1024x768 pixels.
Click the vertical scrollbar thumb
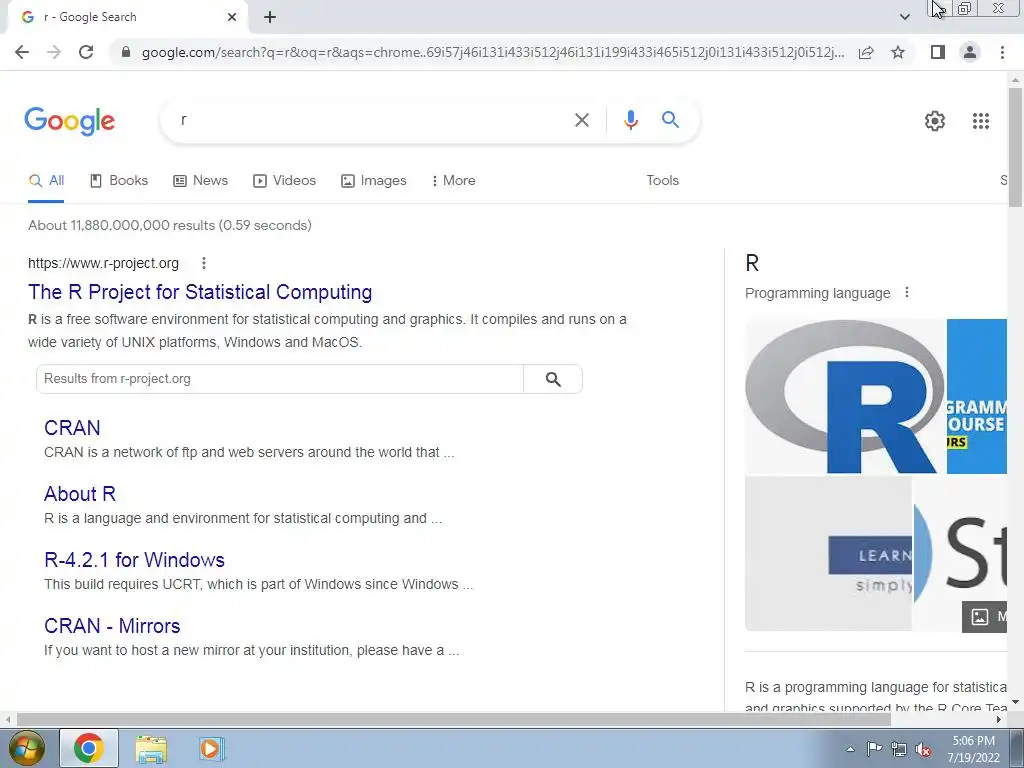point(1015,147)
